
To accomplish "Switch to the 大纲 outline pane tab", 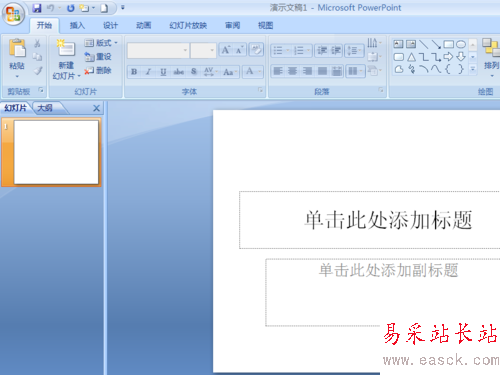I will (x=45, y=108).
